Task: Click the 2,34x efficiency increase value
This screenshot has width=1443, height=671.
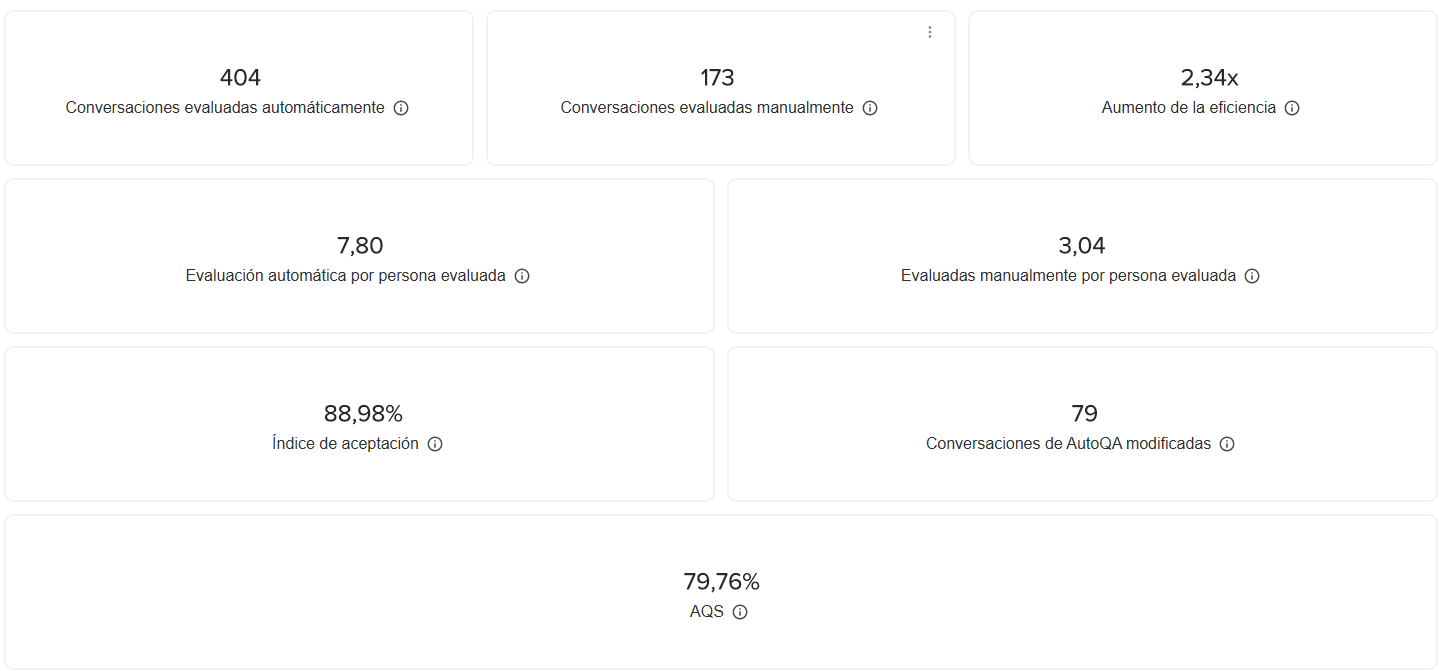Action: coord(1209,78)
